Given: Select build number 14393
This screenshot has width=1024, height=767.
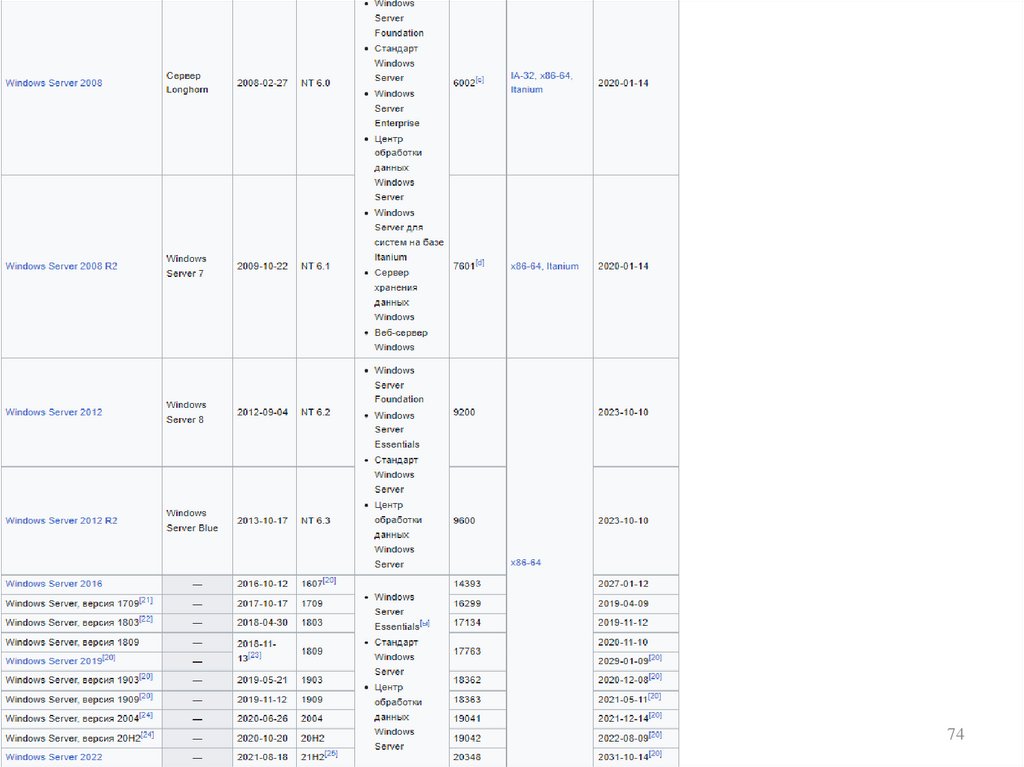Looking at the screenshot, I should pyautogui.click(x=467, y=584).
